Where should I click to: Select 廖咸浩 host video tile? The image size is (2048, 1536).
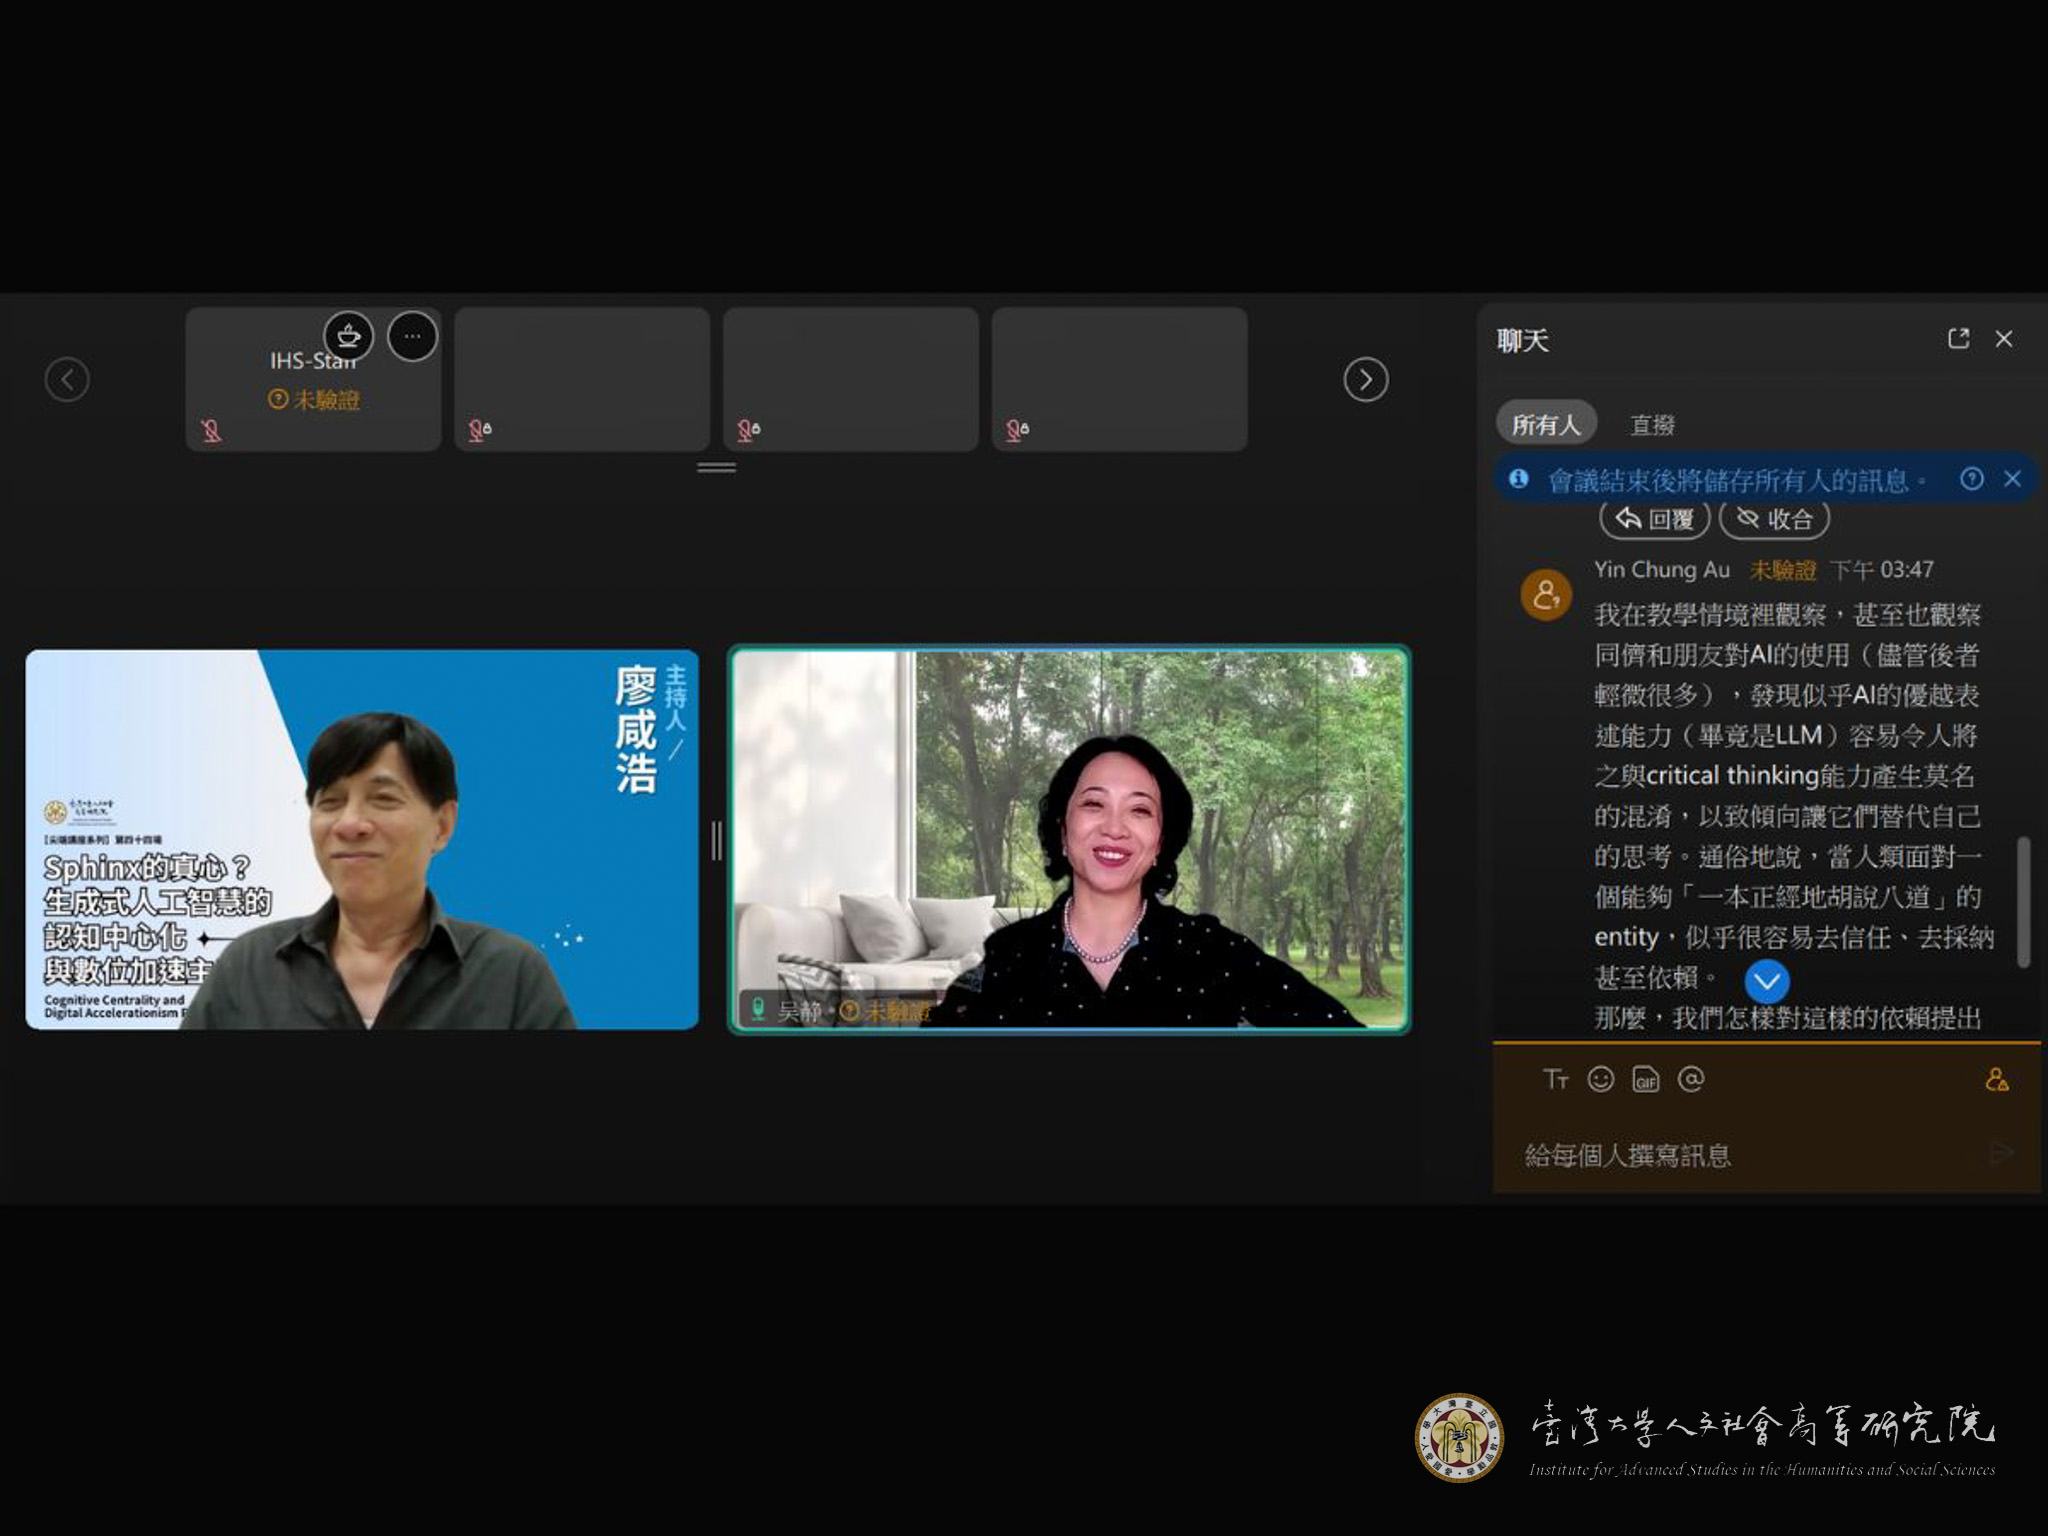click(362, 839)
